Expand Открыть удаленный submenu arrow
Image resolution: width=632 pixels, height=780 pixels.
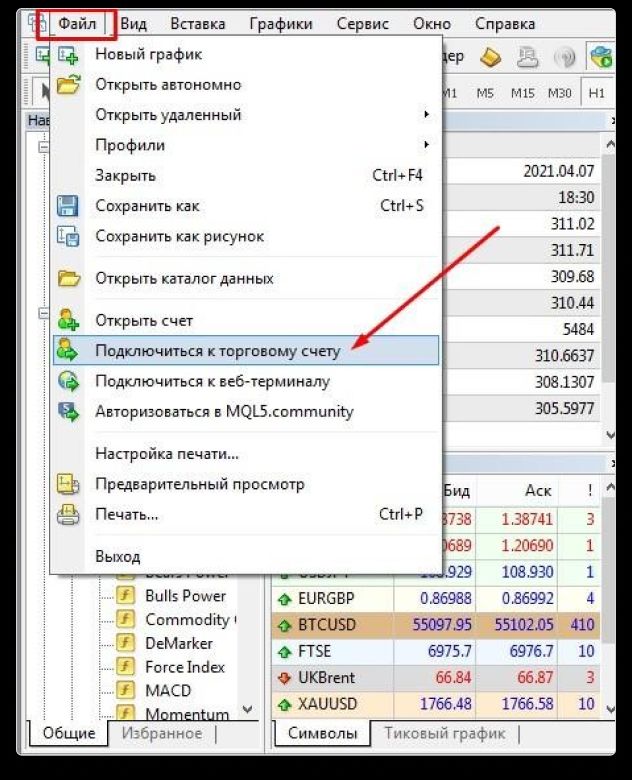(426, 114)
